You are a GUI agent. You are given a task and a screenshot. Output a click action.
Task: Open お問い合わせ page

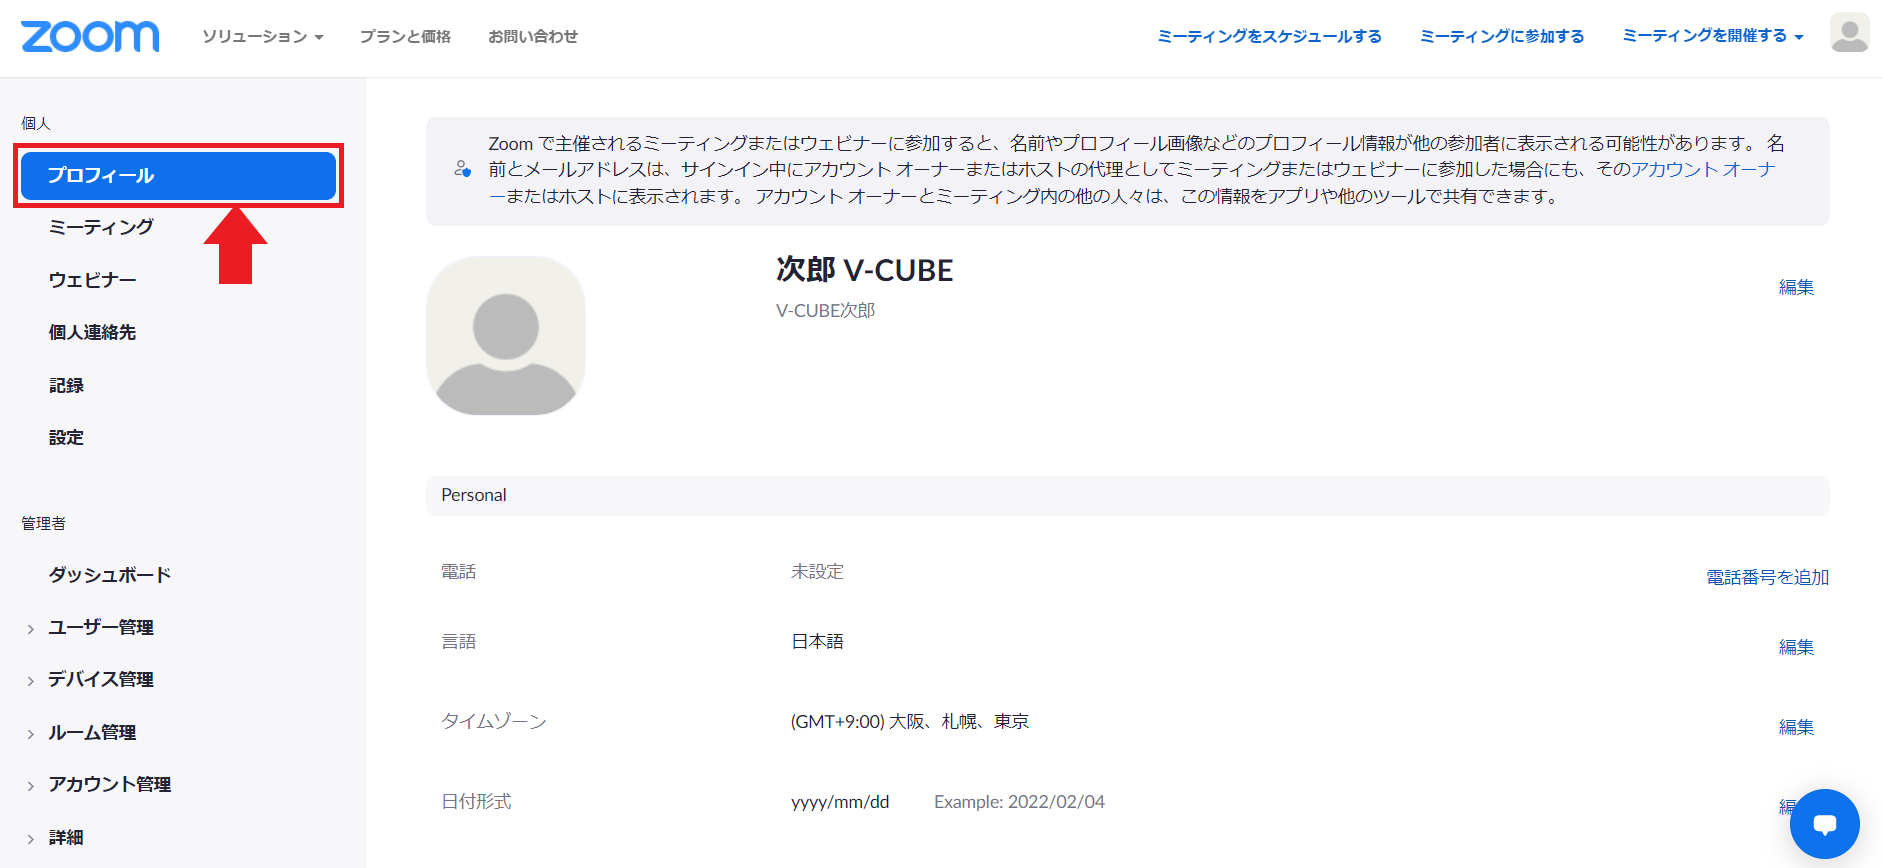coord(533,37)
